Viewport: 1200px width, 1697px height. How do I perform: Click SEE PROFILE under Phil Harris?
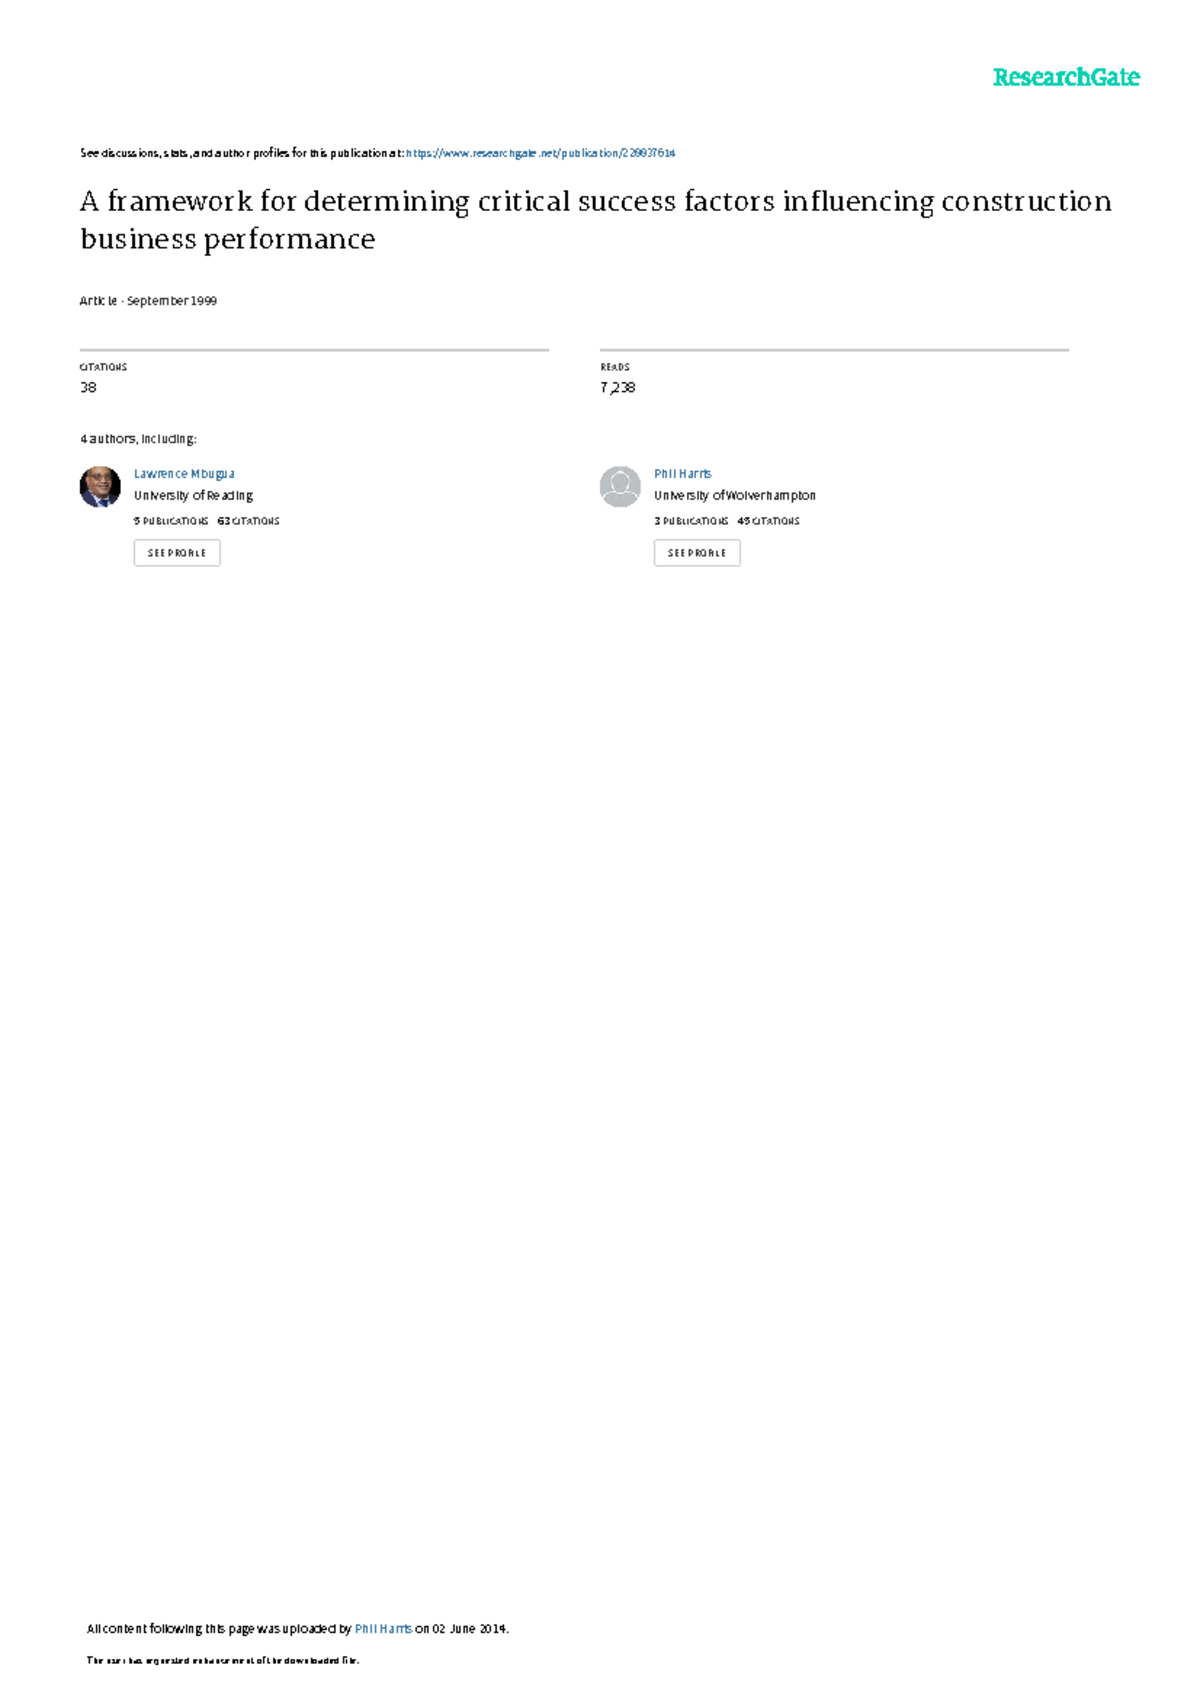(x=697, y=553)
